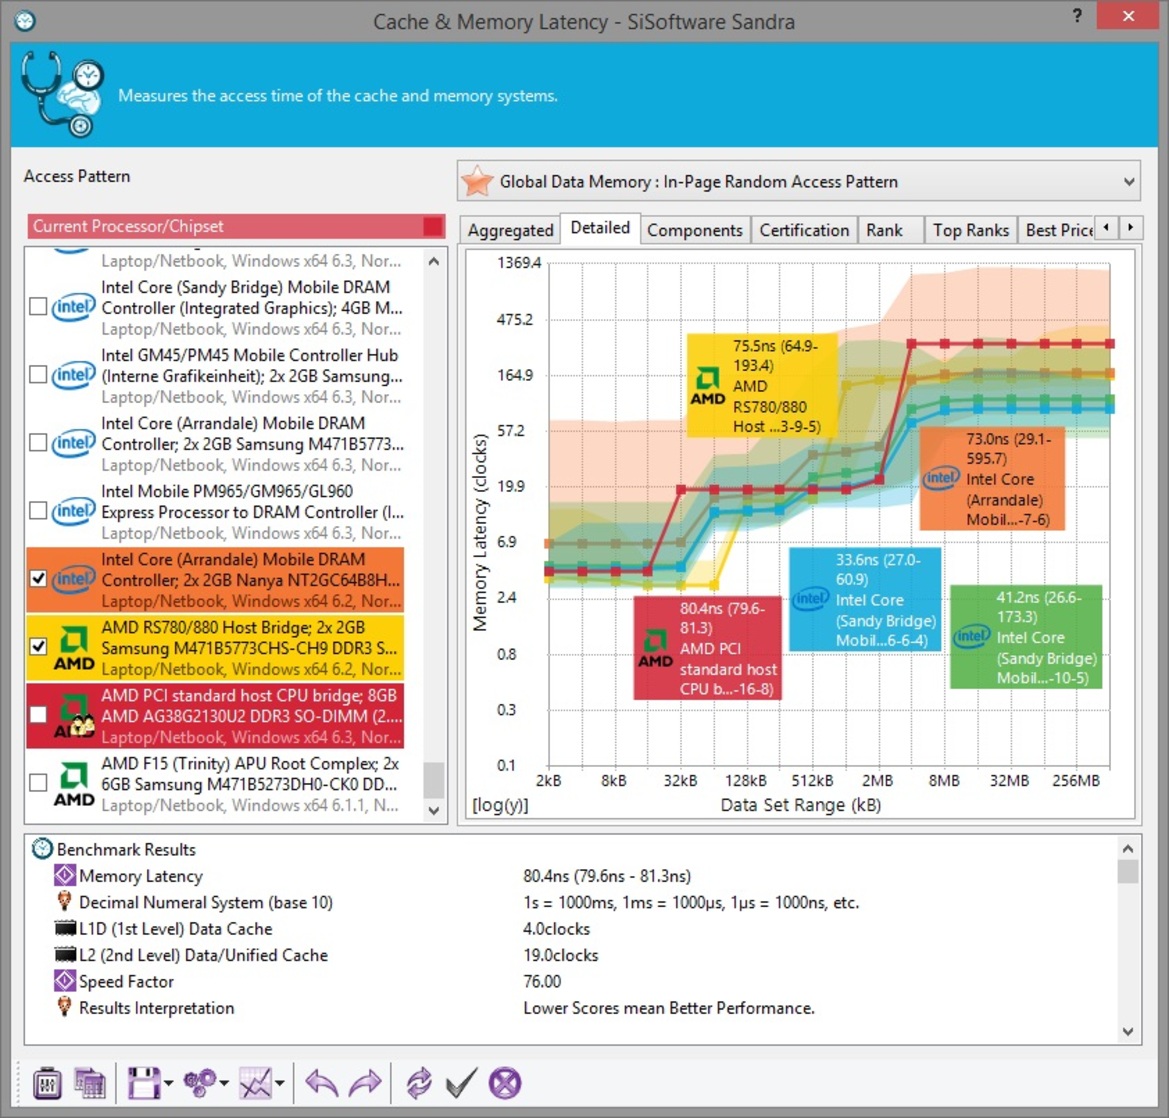Click the benchmark results scroll-down arrow
Screen dimensions: 1169x1118
click(x=1128, y=1032)
